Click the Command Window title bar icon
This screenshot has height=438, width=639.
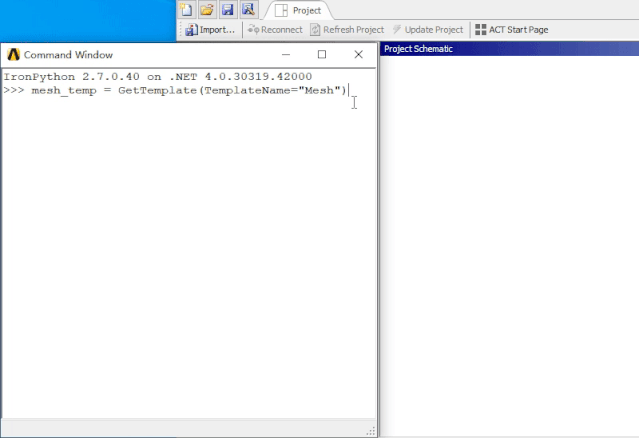[13, 55]
